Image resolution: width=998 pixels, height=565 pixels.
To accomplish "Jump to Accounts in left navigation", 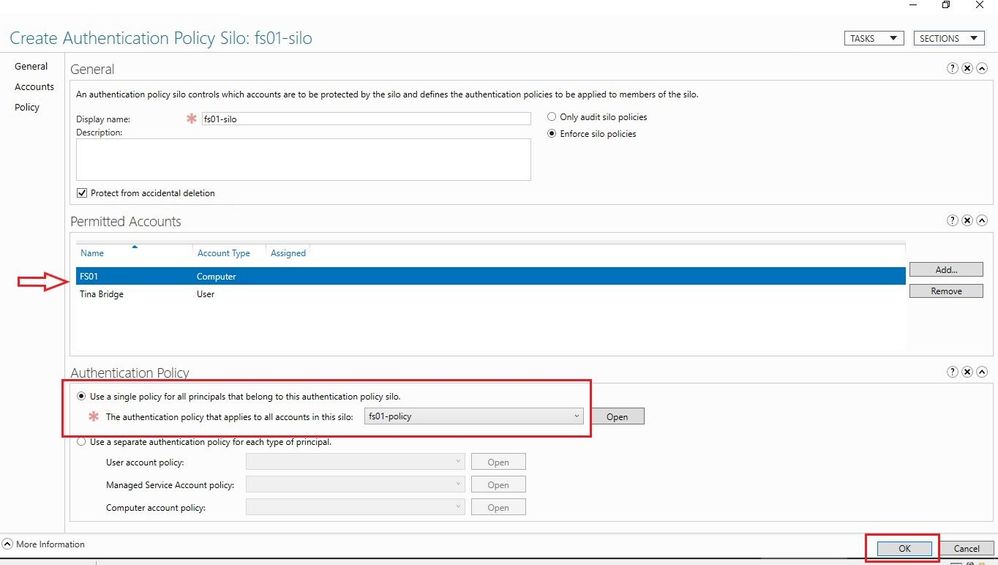I will tap(34, 87).
